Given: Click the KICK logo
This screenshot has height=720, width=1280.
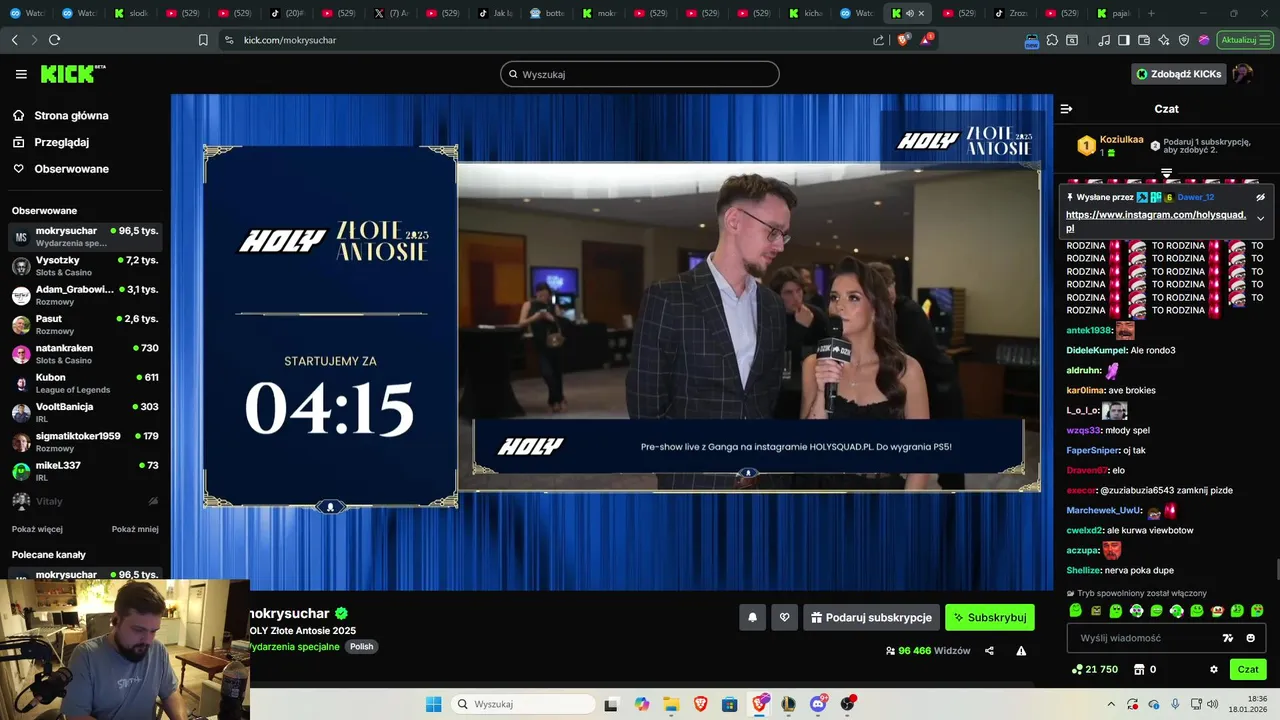Looking at the screenshot, I should (72, 74).
